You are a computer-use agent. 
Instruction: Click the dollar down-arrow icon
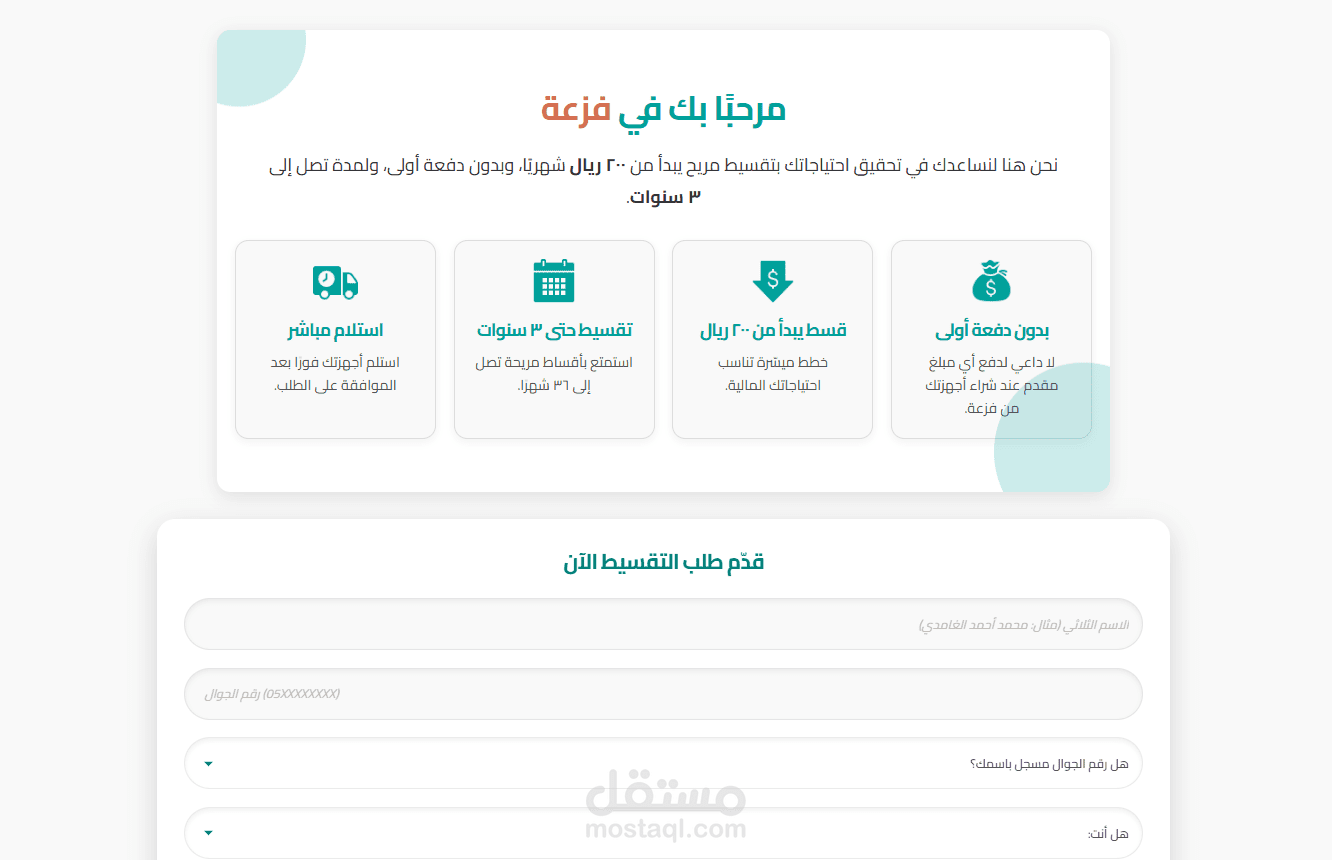pos(773,281)
